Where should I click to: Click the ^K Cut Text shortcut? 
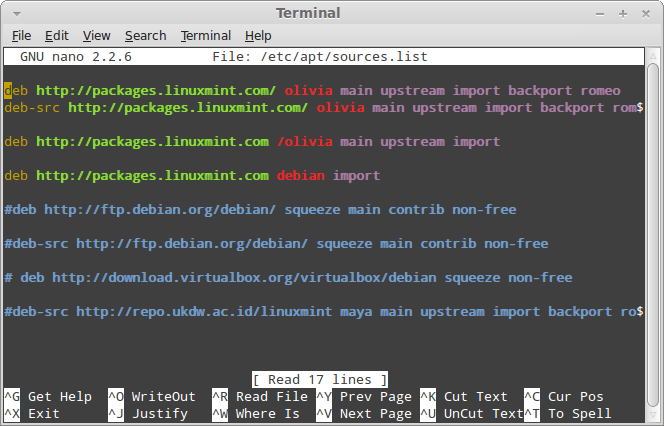[x=464, y=396]
